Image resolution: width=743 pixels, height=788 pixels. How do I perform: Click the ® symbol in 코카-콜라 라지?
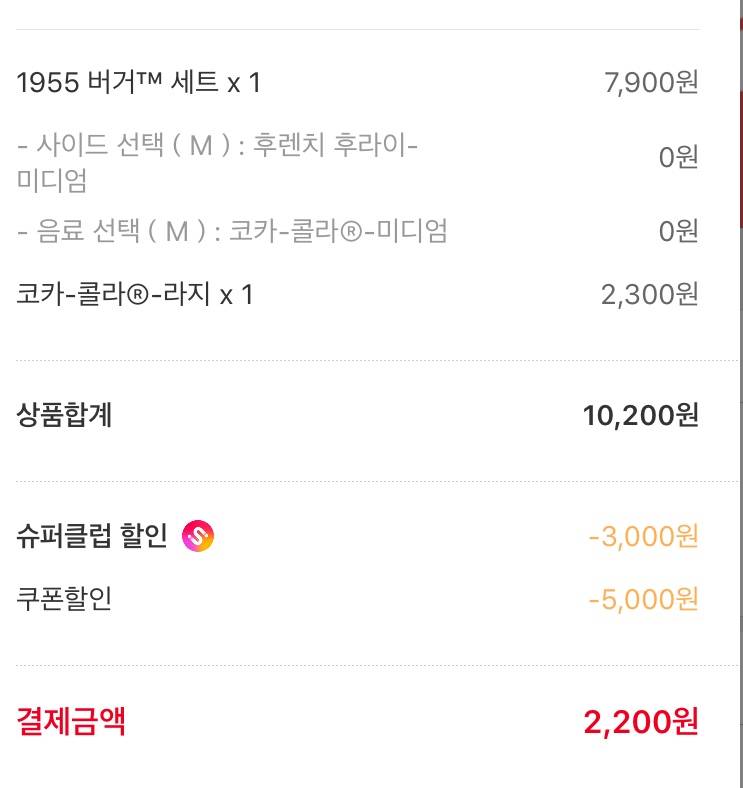pos(137,296)
